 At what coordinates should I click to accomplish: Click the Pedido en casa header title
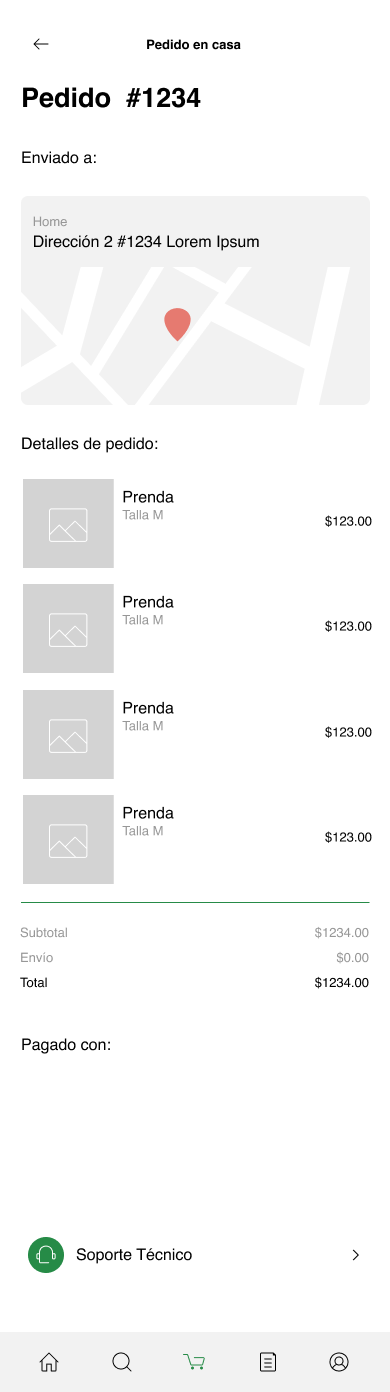pyautogui.click(x=193, y=44)
